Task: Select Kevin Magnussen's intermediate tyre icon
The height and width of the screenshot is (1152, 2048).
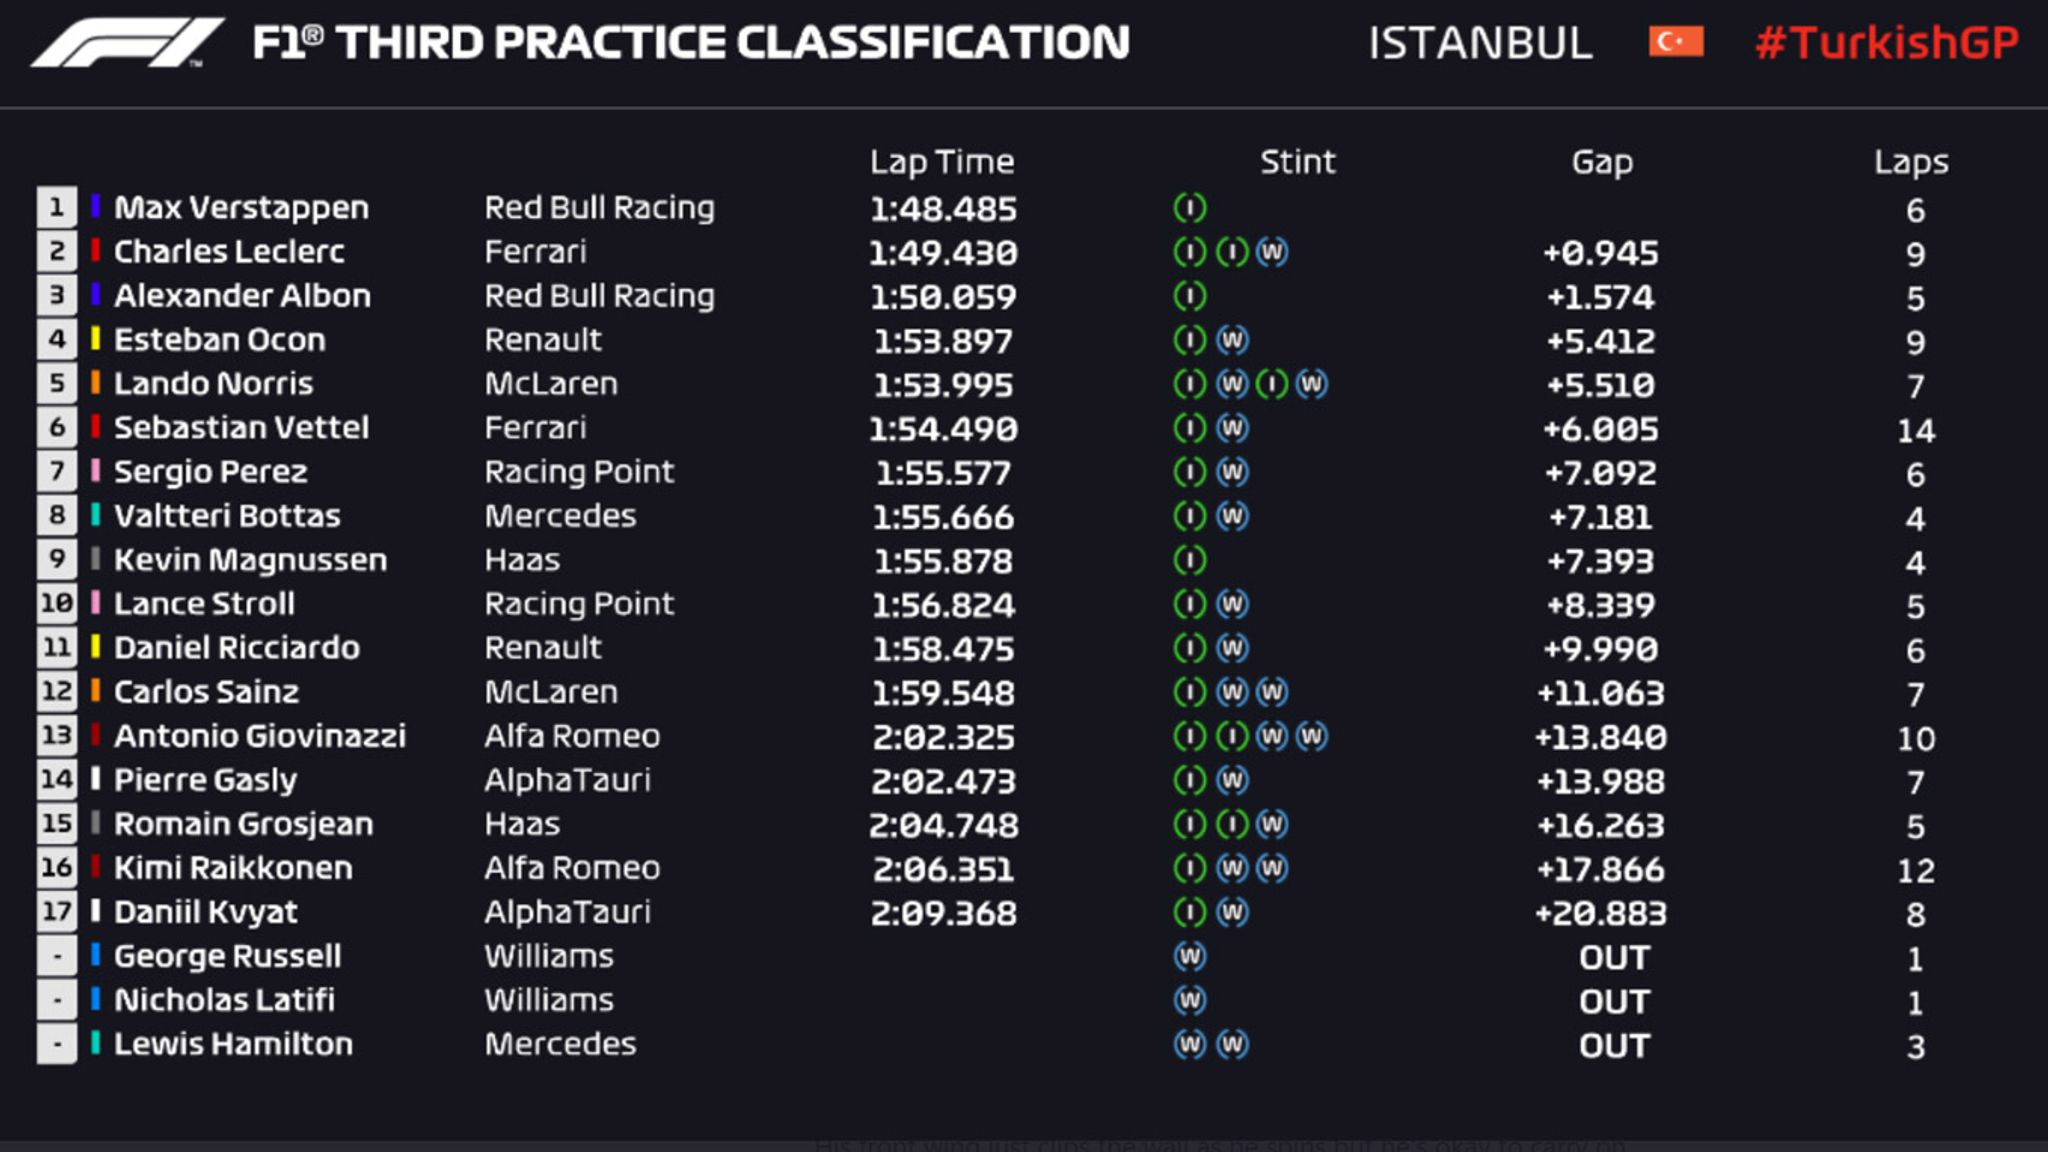Action: (x=1190, y=560)
